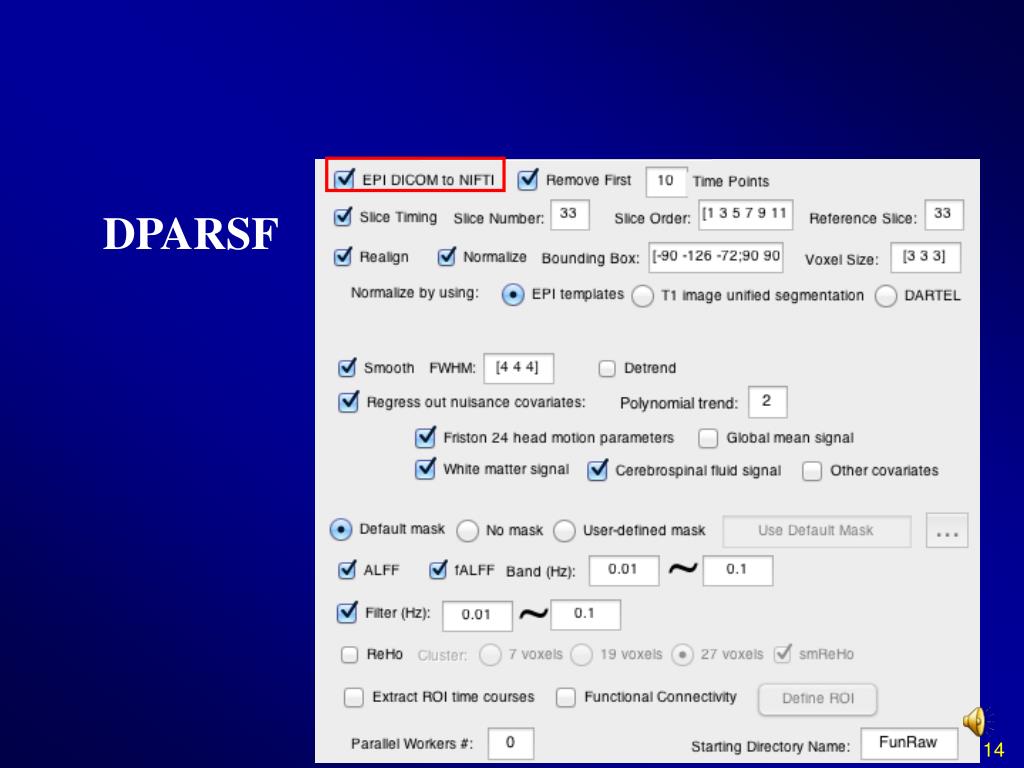Image resolution: width=1024 pixels, height=768 pixels.
Task: Select 7 voxels cluster option
Action: 490,654
